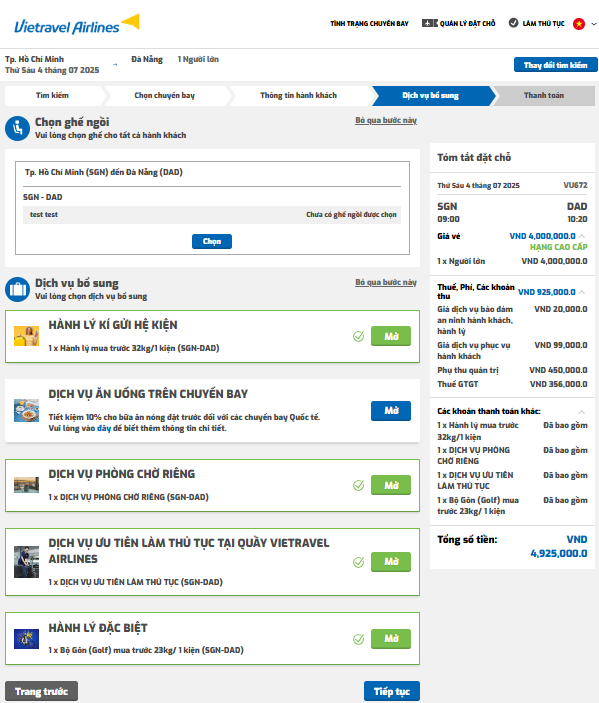Click the passenger row 'test test'

pos(212,214)
